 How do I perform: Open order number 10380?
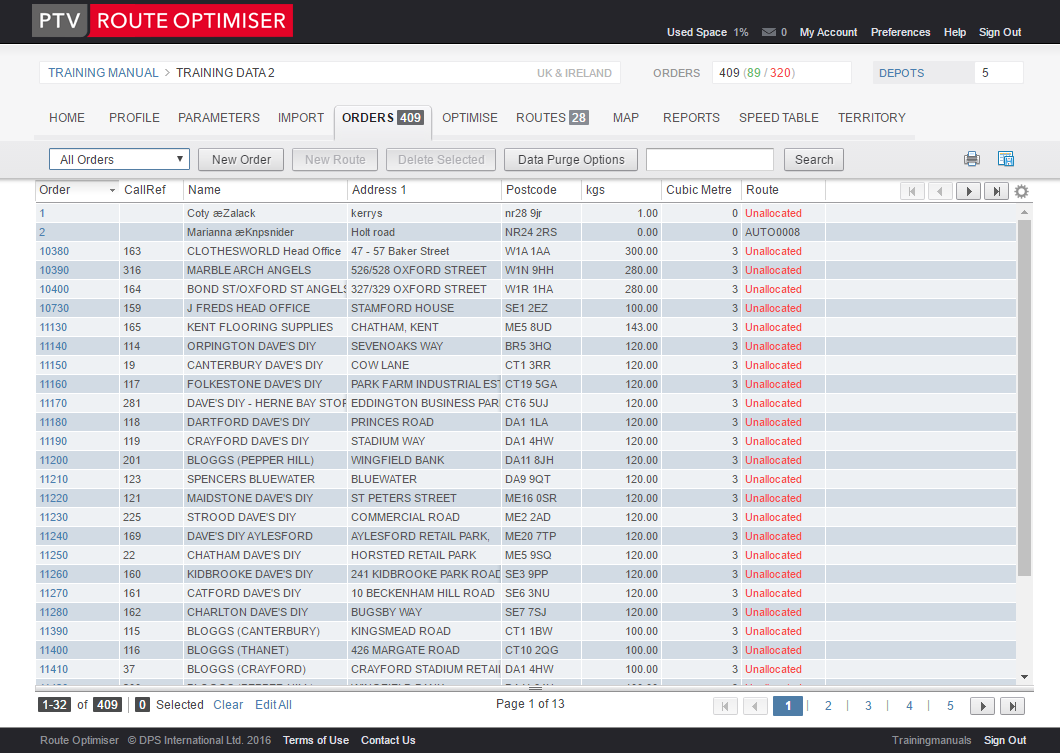coord(54,251)
